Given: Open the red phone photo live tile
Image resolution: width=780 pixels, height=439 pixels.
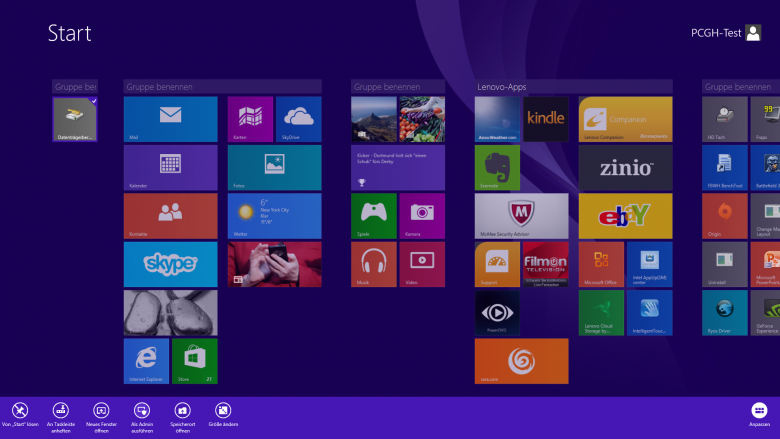Looking at the screenshot, I should click(x=275, y=264).
